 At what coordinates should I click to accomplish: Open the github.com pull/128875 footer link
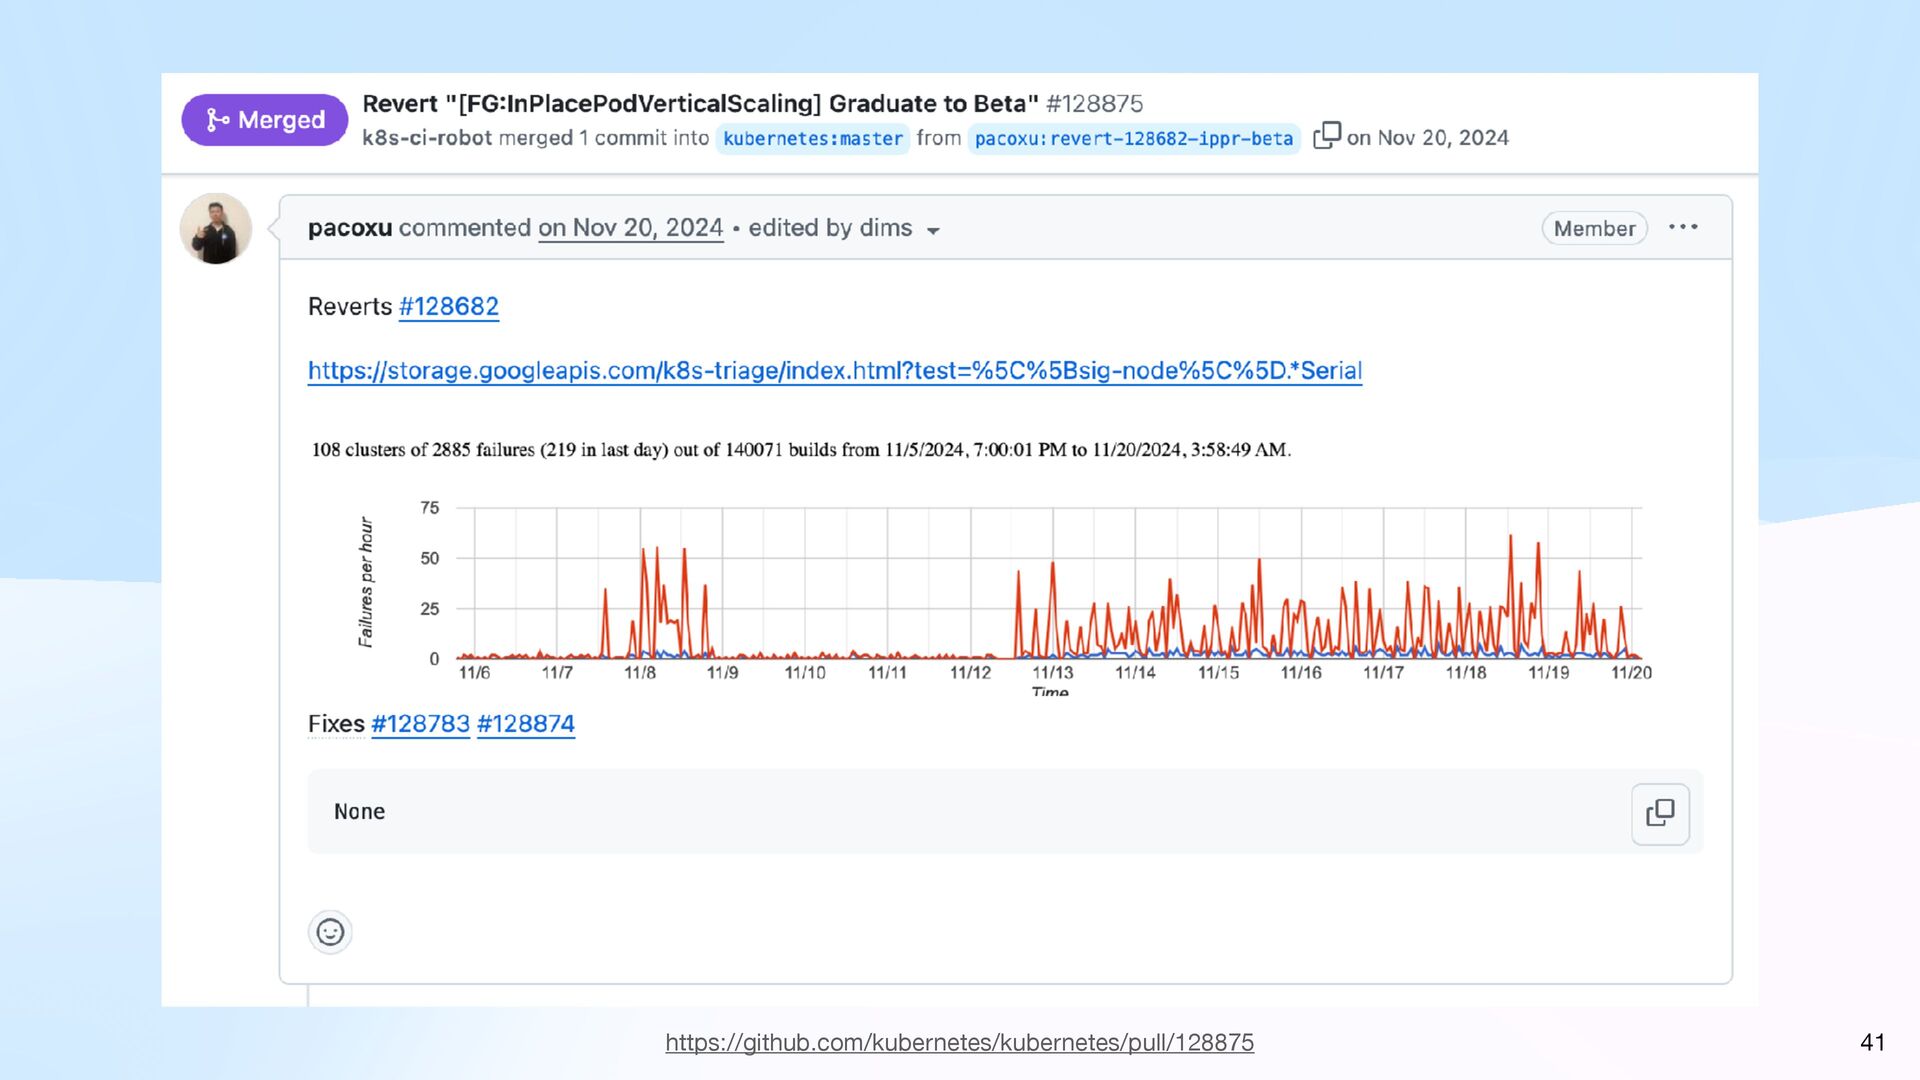(x=959, y=1042)
